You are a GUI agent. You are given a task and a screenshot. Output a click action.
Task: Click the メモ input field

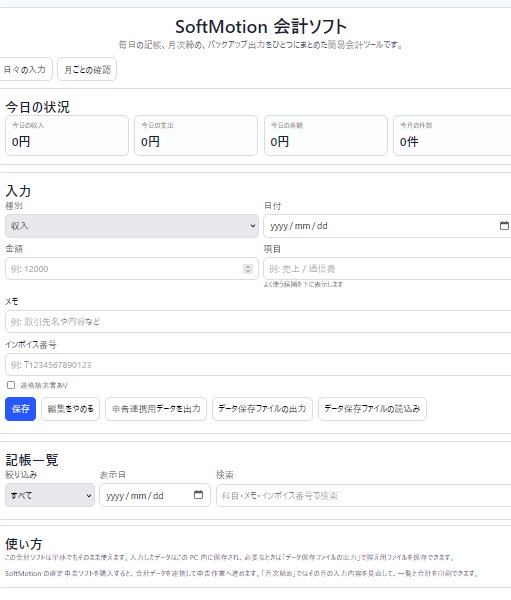coord(258,321)
